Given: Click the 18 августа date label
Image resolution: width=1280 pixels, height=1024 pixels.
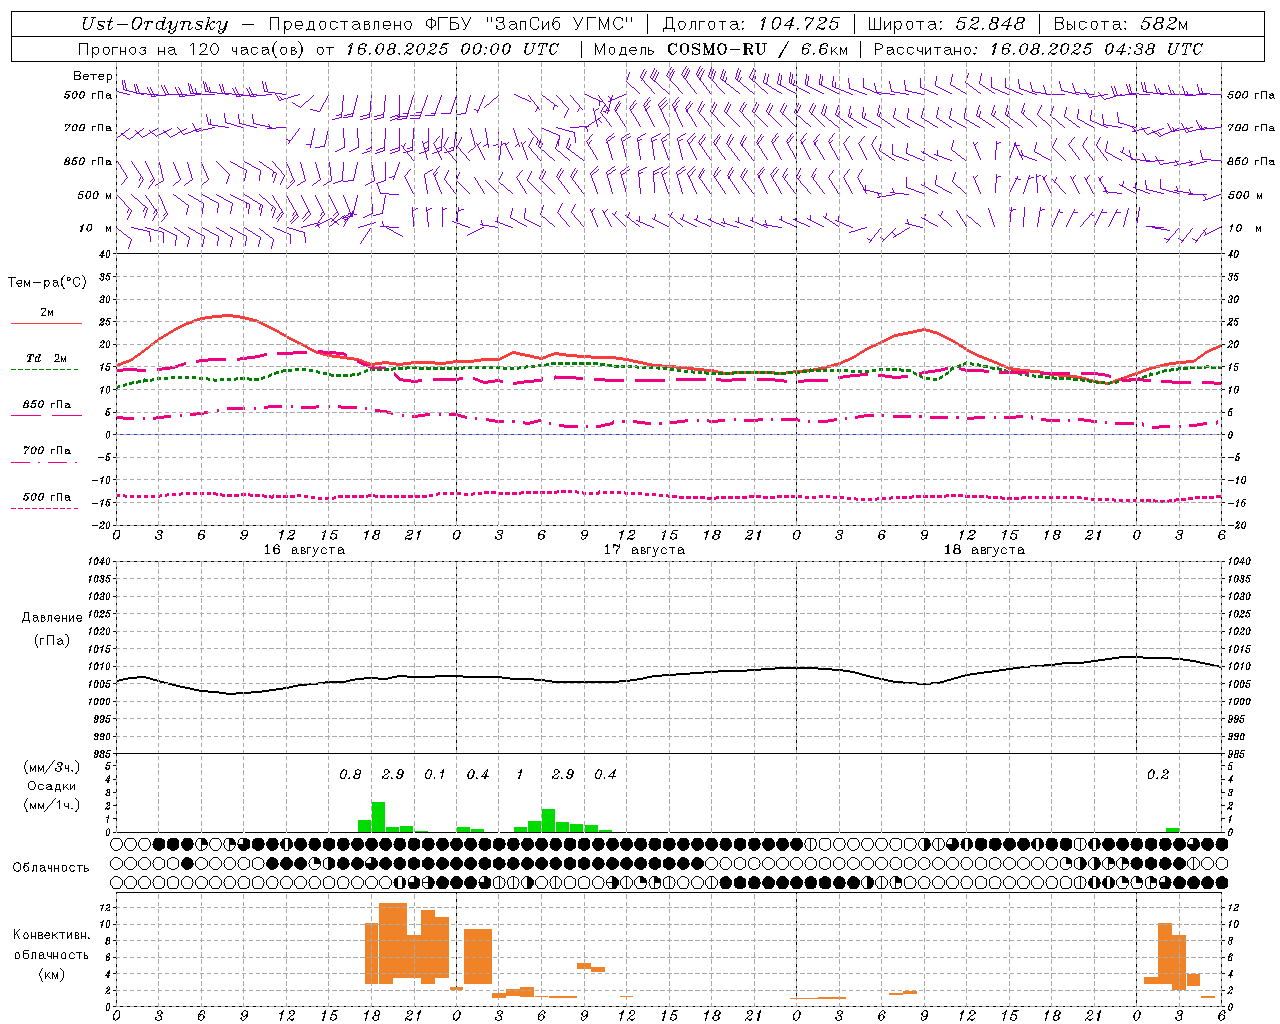Looking at the screenshot, I should click(x=984, y=550).
